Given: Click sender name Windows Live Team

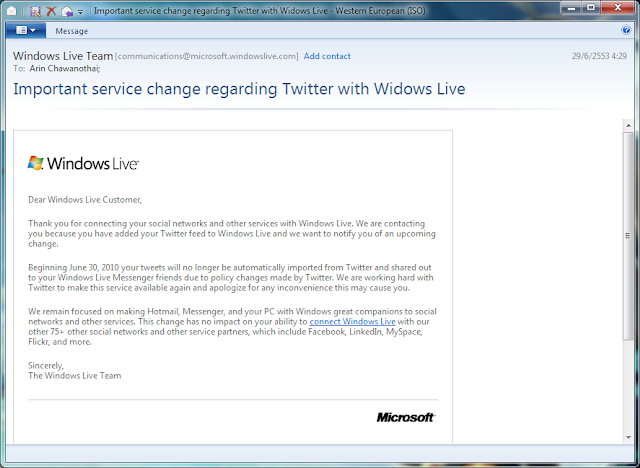Looking at the screenshot, I should coord(63,55).
